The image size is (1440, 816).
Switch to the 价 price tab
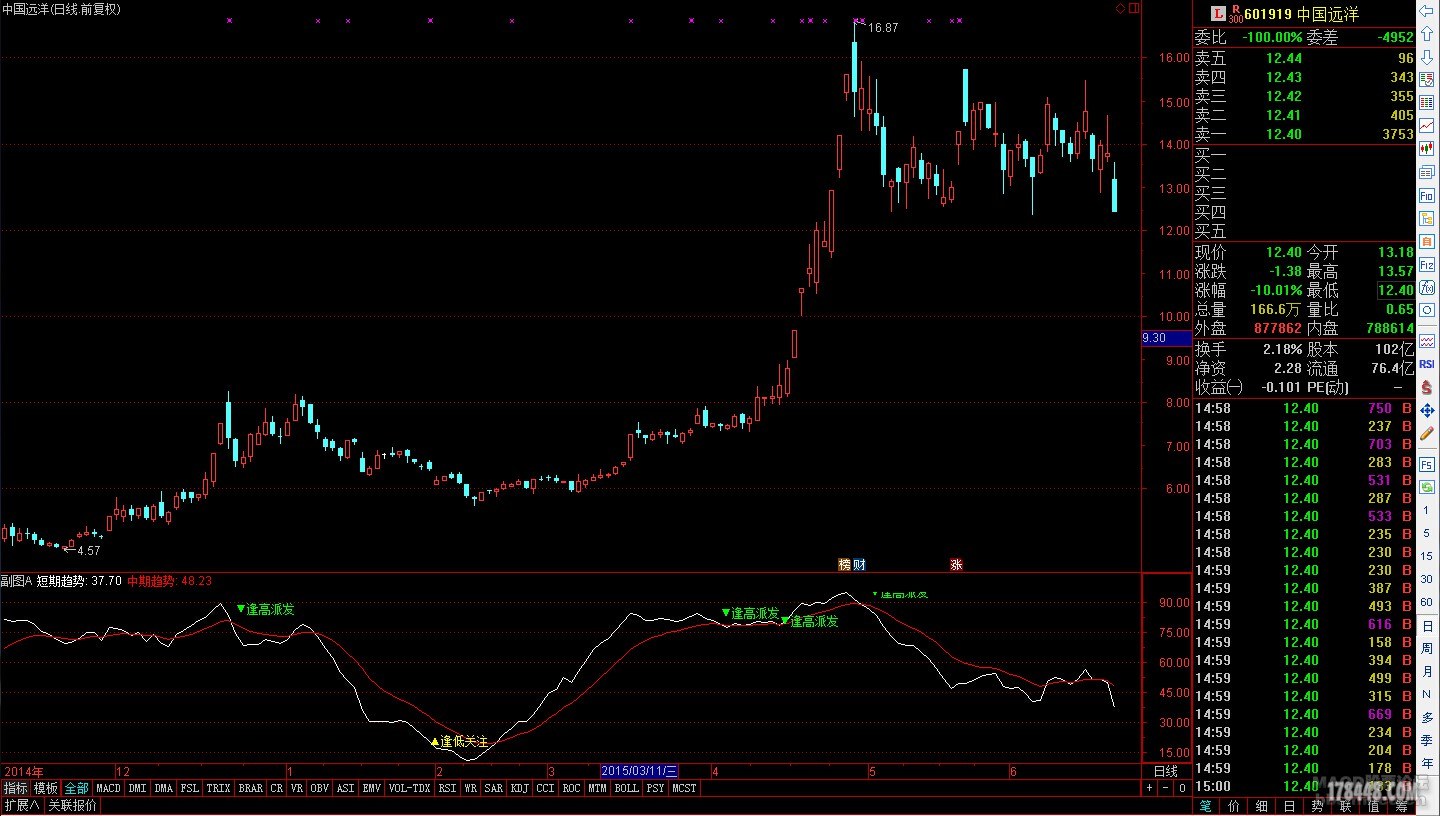click(x=1234, y=805)
